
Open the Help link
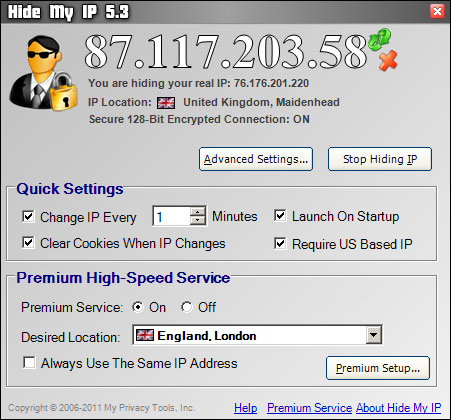pyautogui.click(x=245, y=408)
